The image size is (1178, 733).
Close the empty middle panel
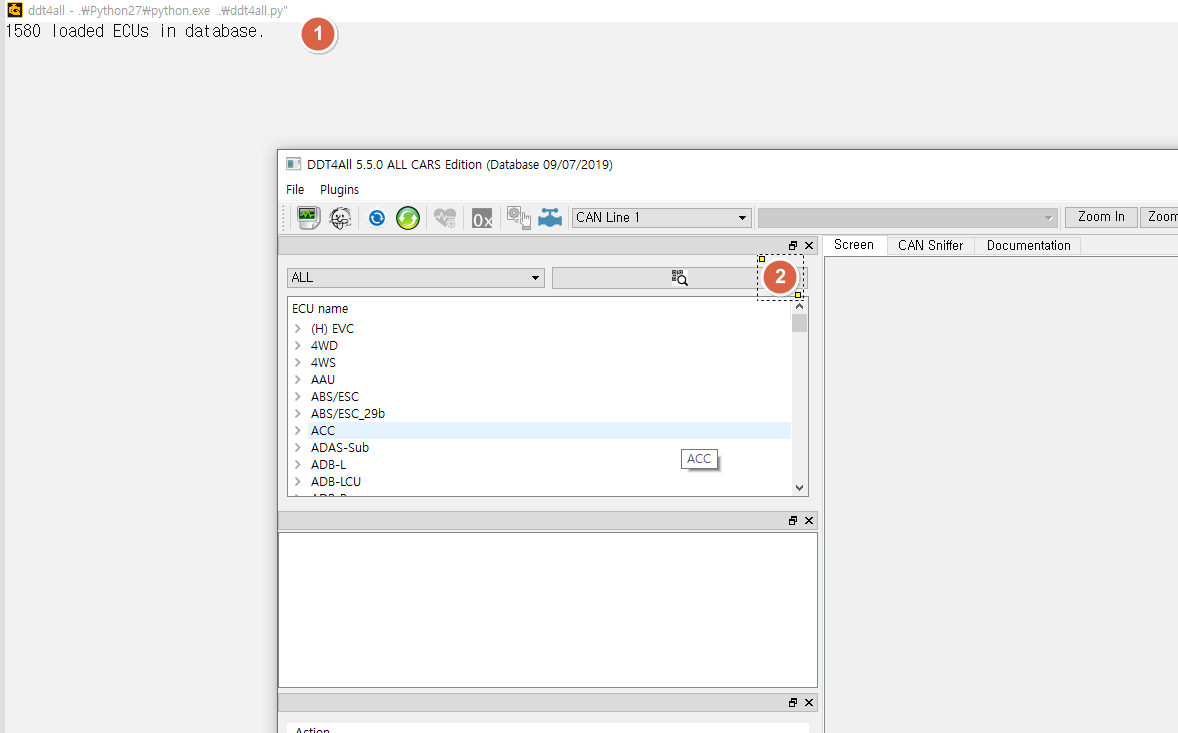point(809,520)
